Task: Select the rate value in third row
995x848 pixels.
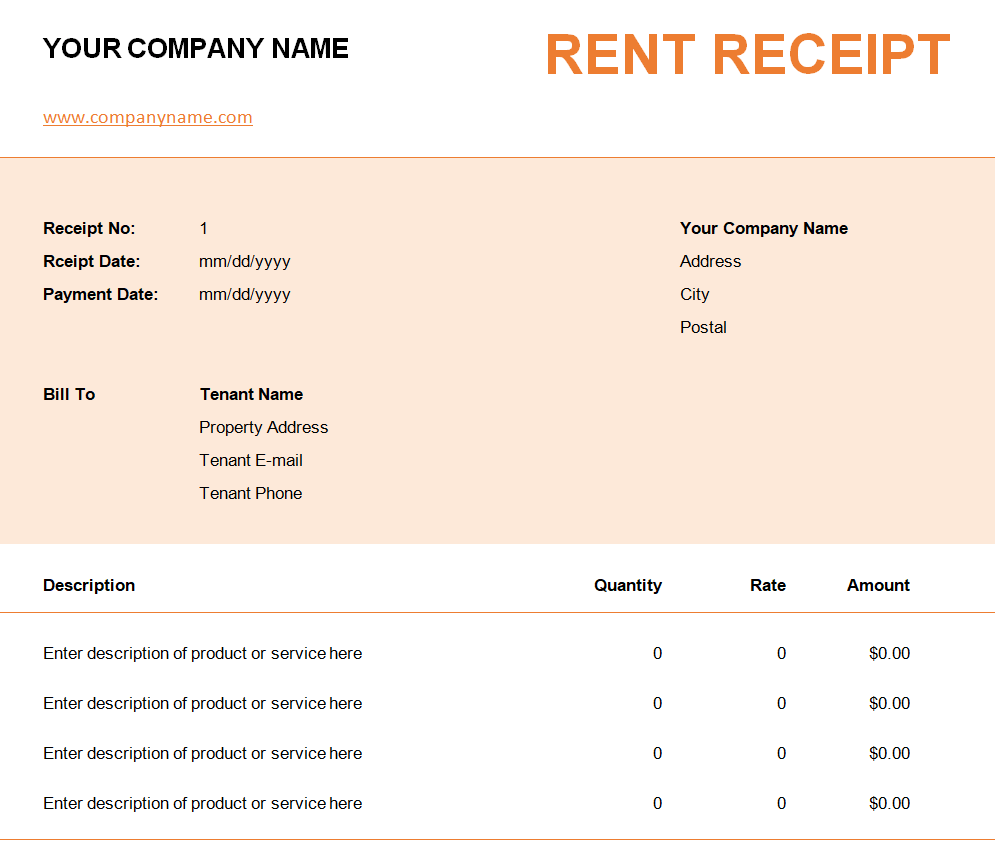Action: 781,754
